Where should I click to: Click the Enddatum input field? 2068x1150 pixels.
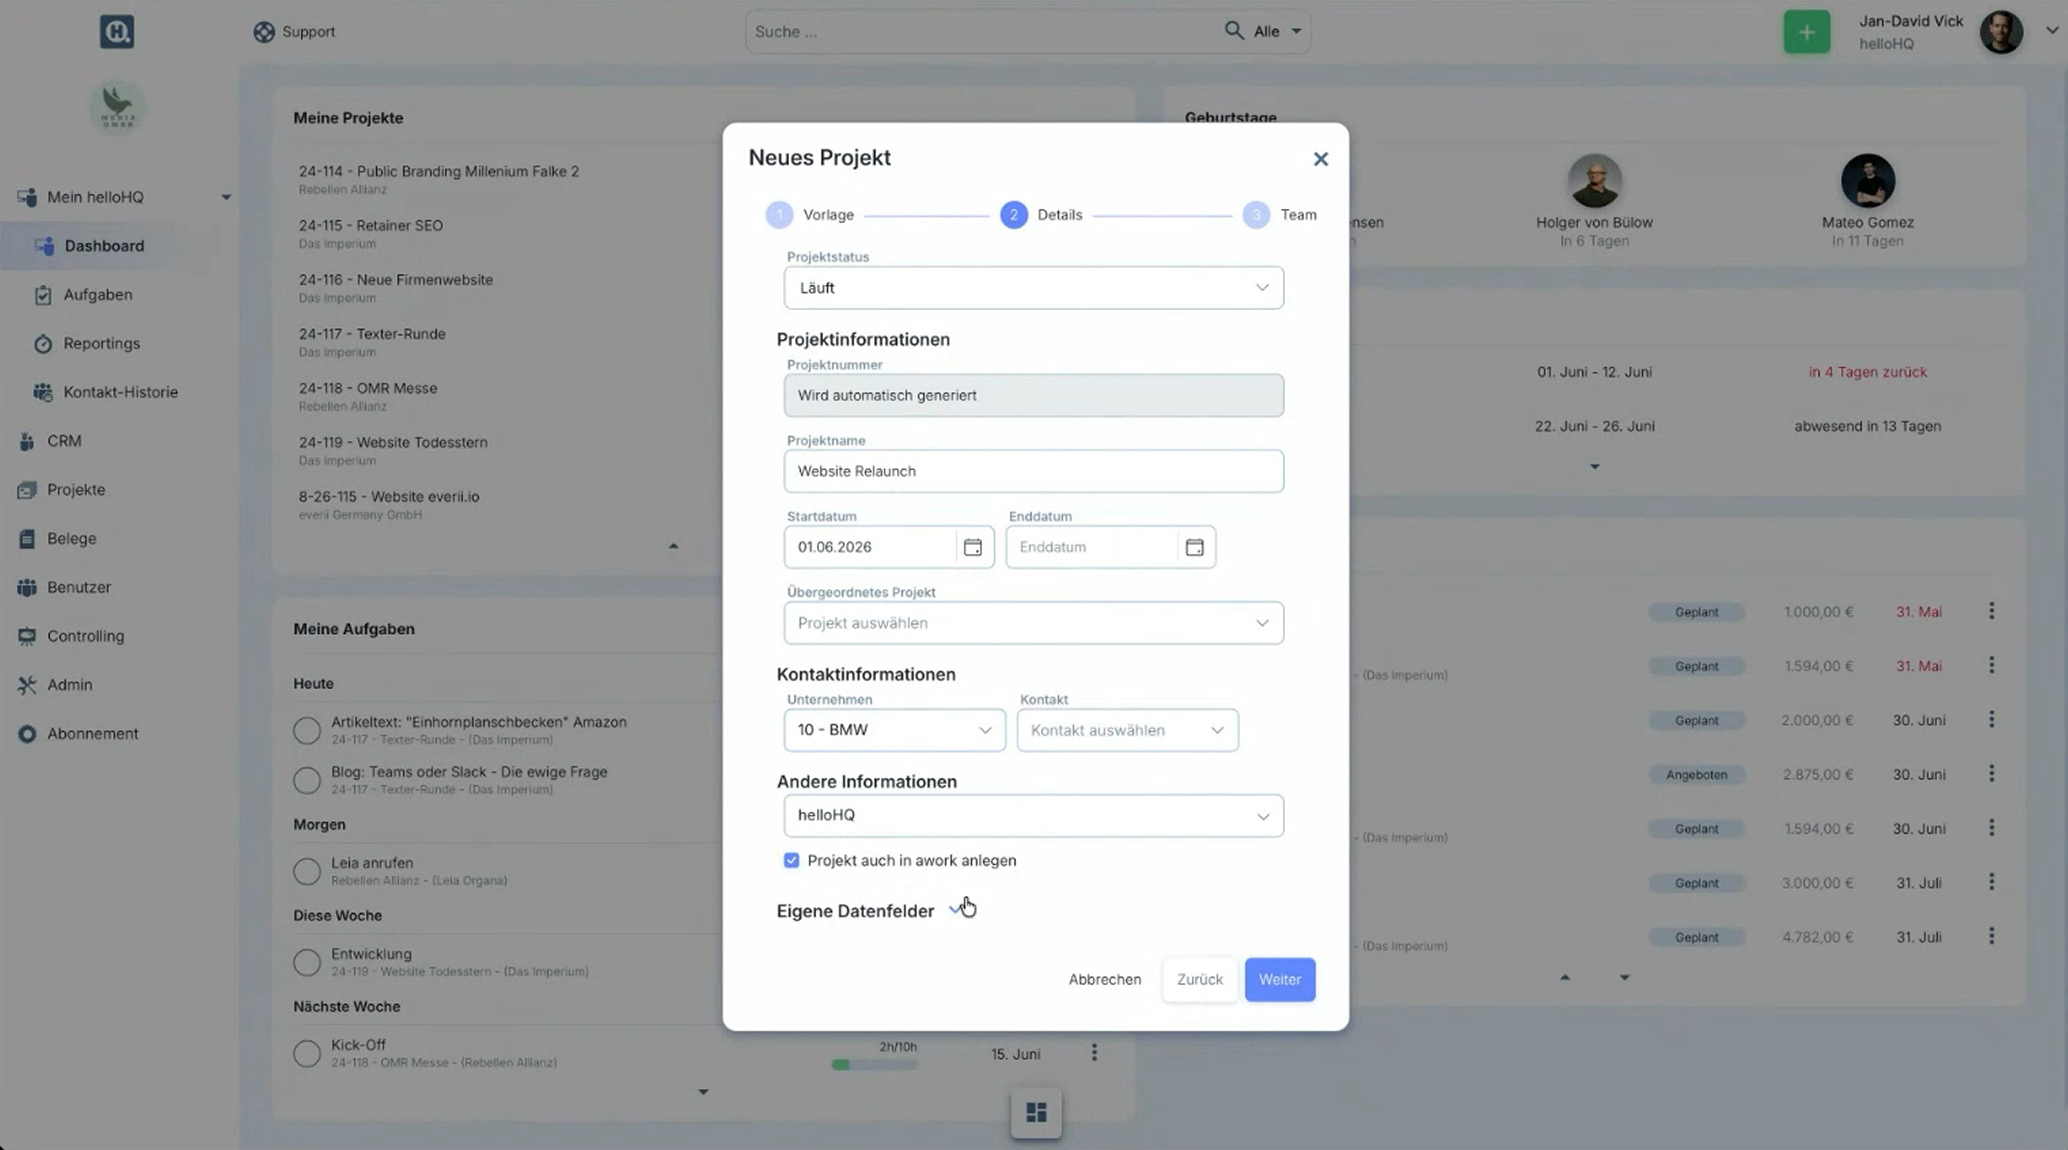(x=1092, y=547)
